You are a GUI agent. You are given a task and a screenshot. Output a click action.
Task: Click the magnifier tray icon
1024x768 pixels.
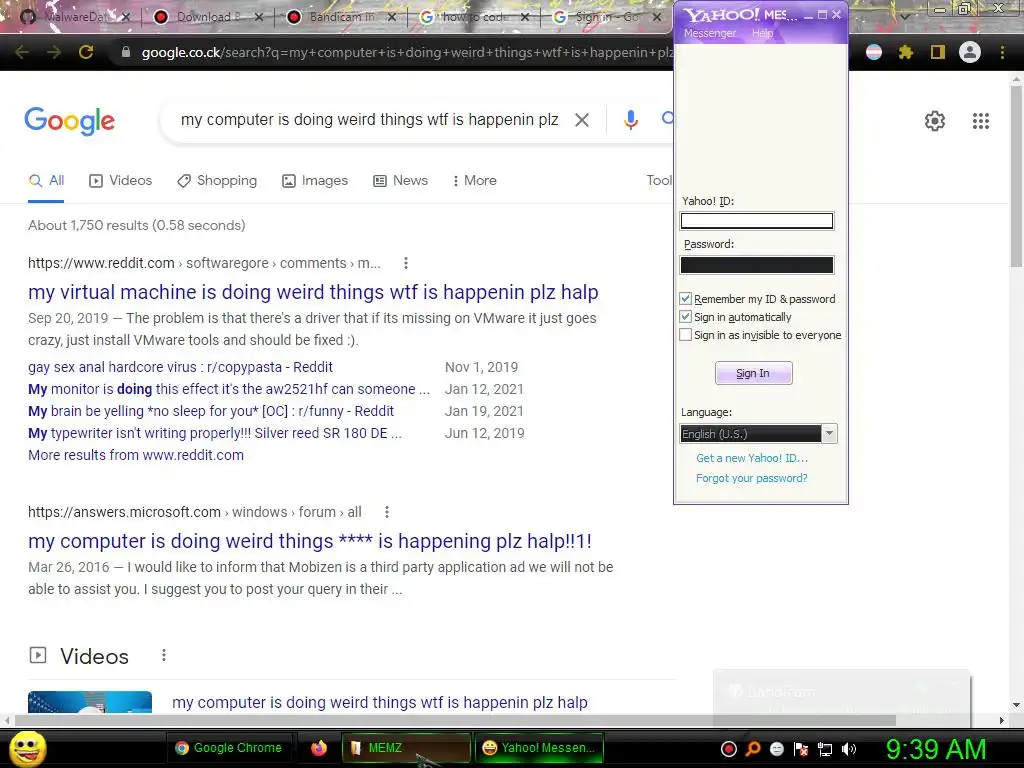pos(753,749)
